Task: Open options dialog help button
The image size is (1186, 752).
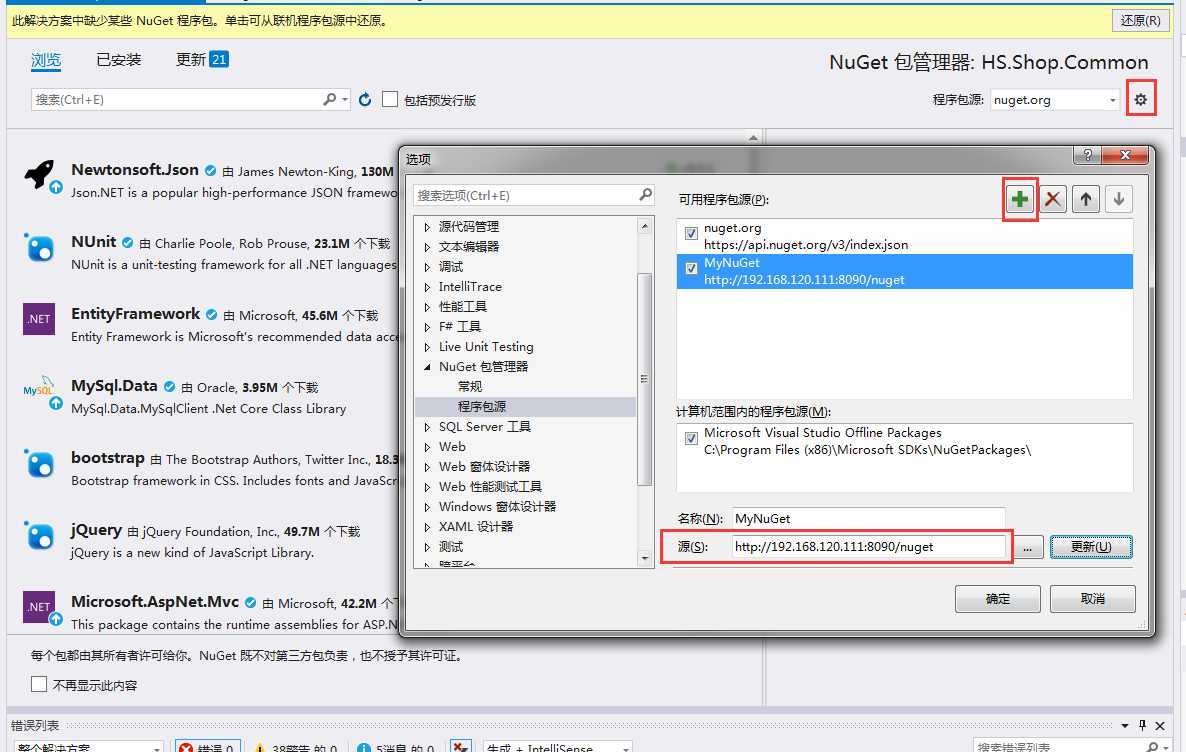Action: (1087, 154)
